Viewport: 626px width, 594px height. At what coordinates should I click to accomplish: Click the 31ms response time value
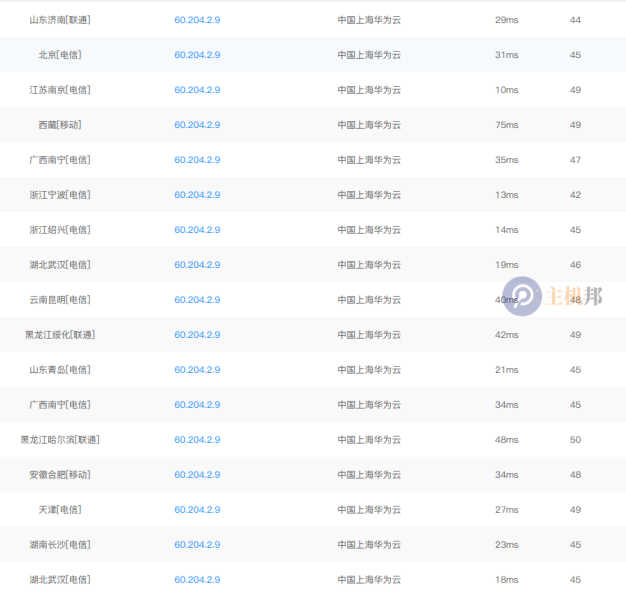point(507,55)
